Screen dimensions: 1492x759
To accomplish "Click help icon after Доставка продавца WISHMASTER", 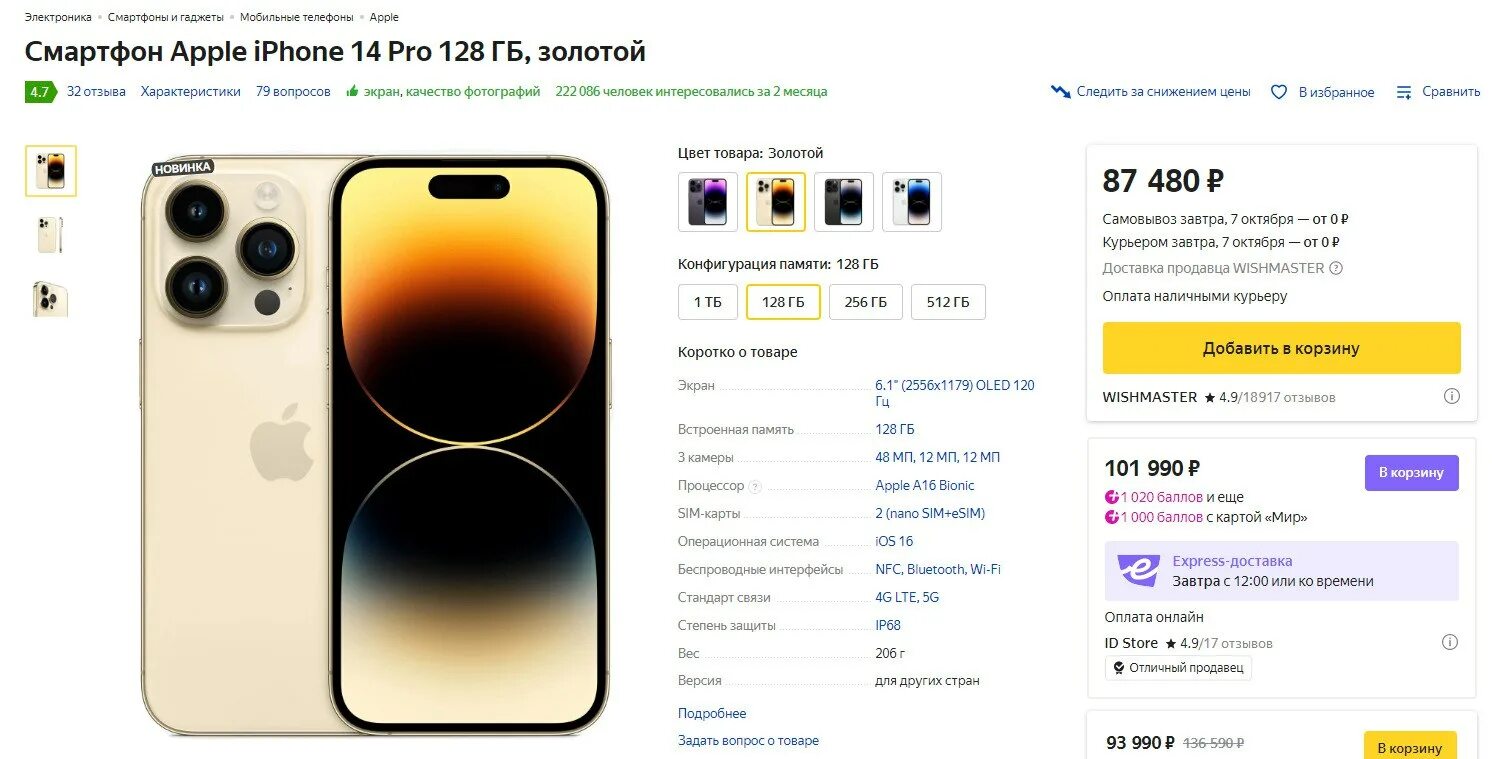I will [x=1336, y=268].
